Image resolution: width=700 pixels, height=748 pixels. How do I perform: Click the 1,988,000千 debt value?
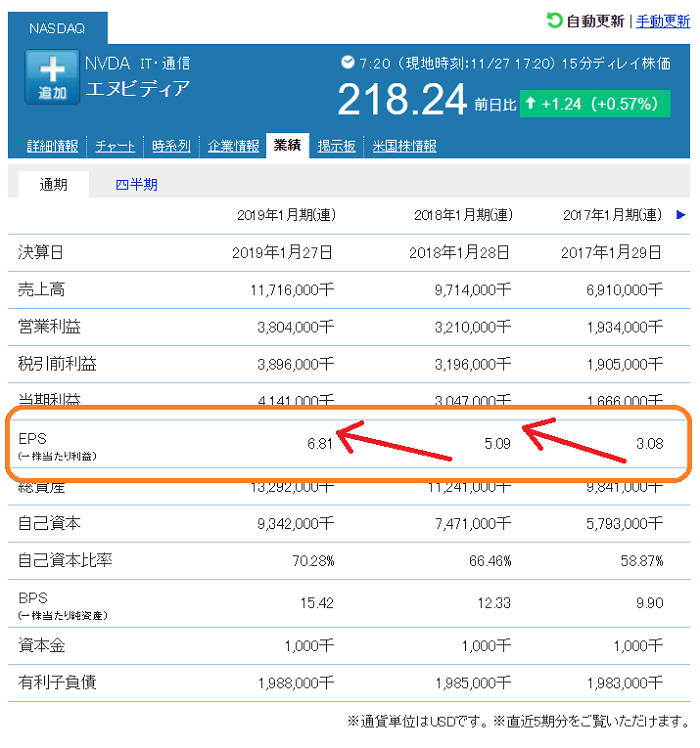tap(296, 683)
